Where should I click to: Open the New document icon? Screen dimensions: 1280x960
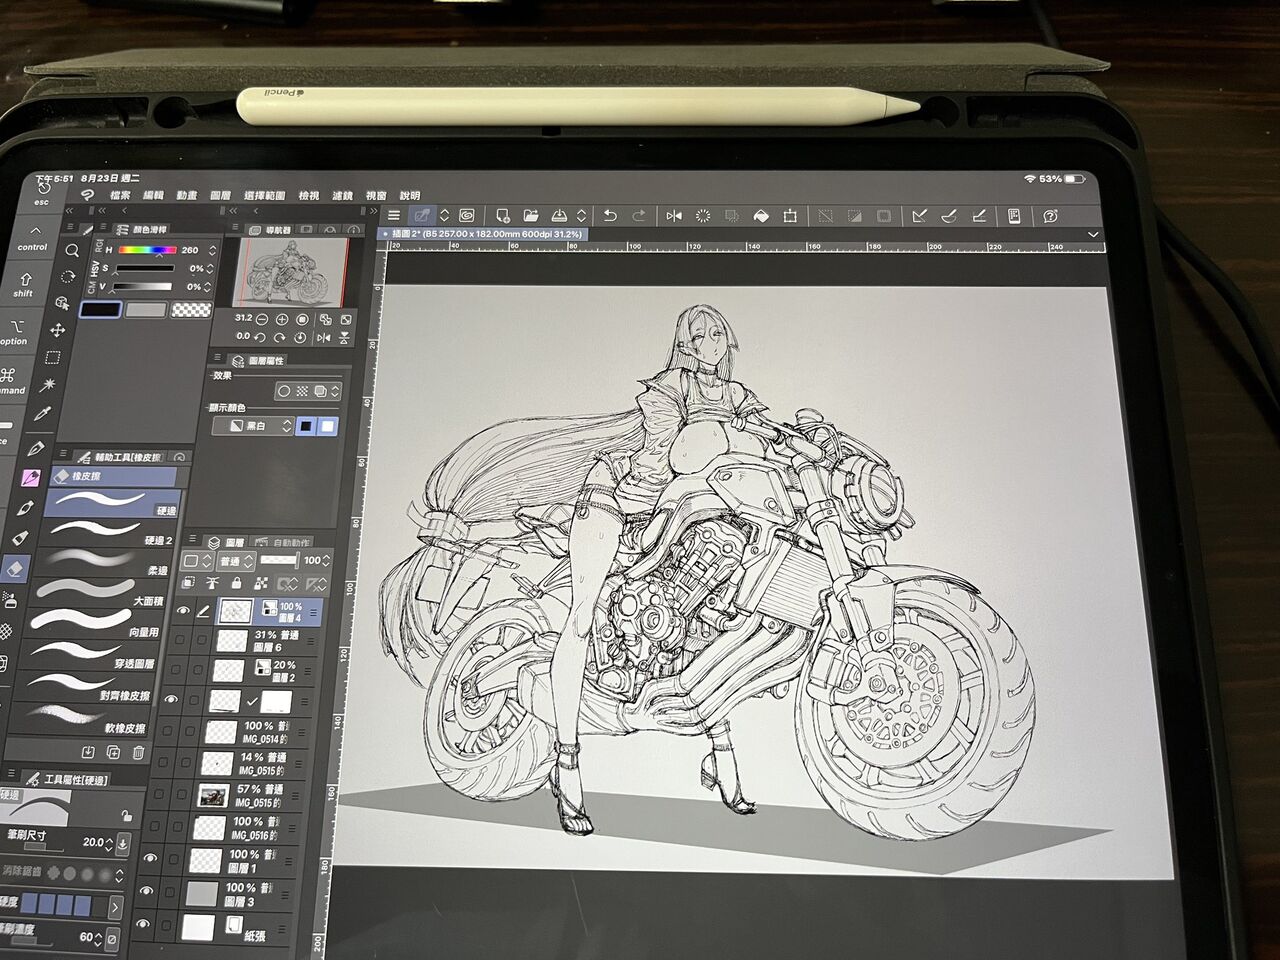coord(502,215)
